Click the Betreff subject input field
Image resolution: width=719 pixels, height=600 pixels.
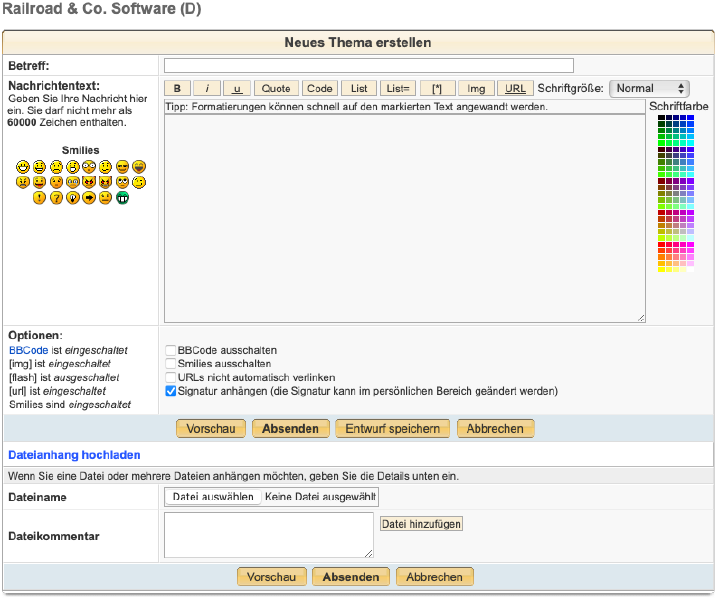pos(368,66)
